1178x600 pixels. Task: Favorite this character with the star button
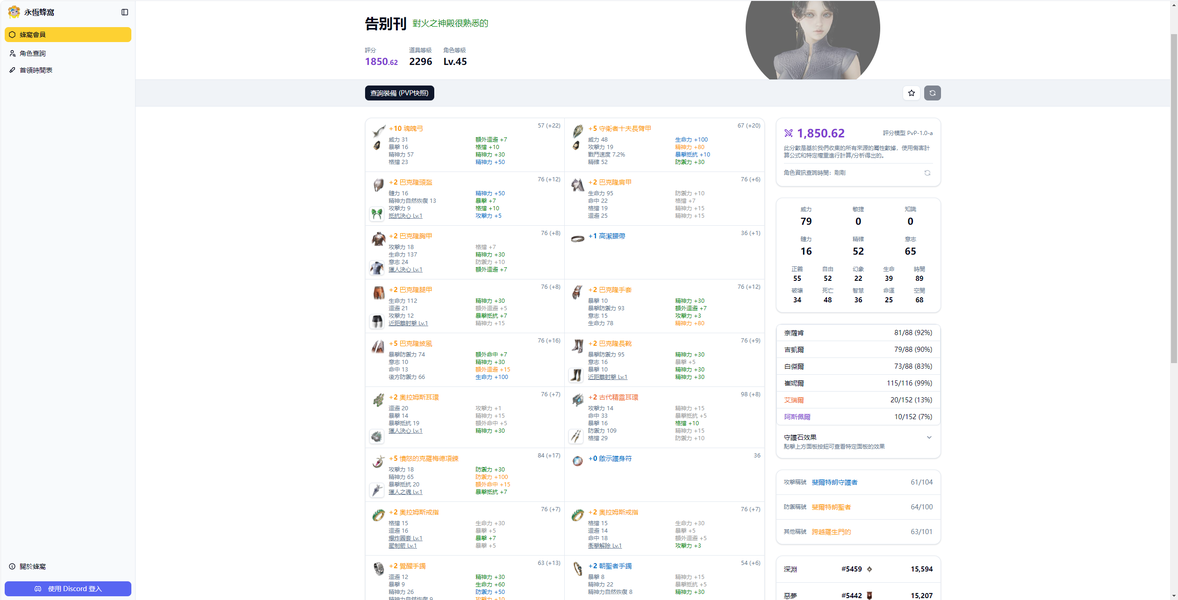tap(911, 93)
